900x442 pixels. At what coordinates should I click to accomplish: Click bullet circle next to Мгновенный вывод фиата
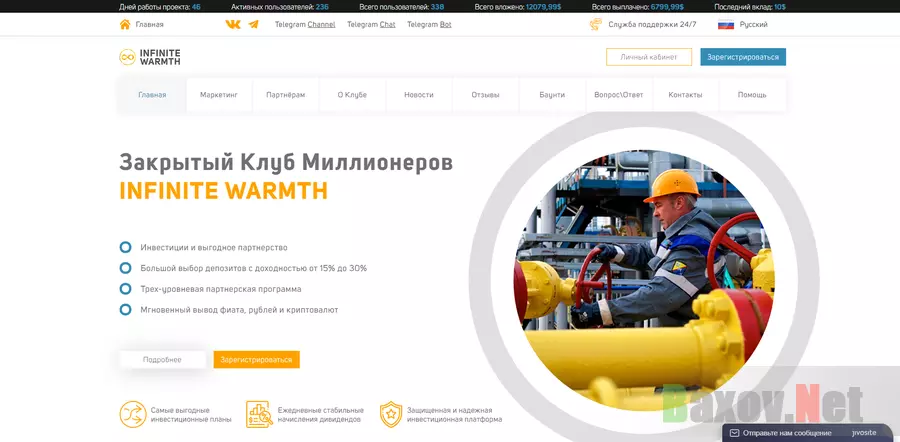tap(125, 309)
